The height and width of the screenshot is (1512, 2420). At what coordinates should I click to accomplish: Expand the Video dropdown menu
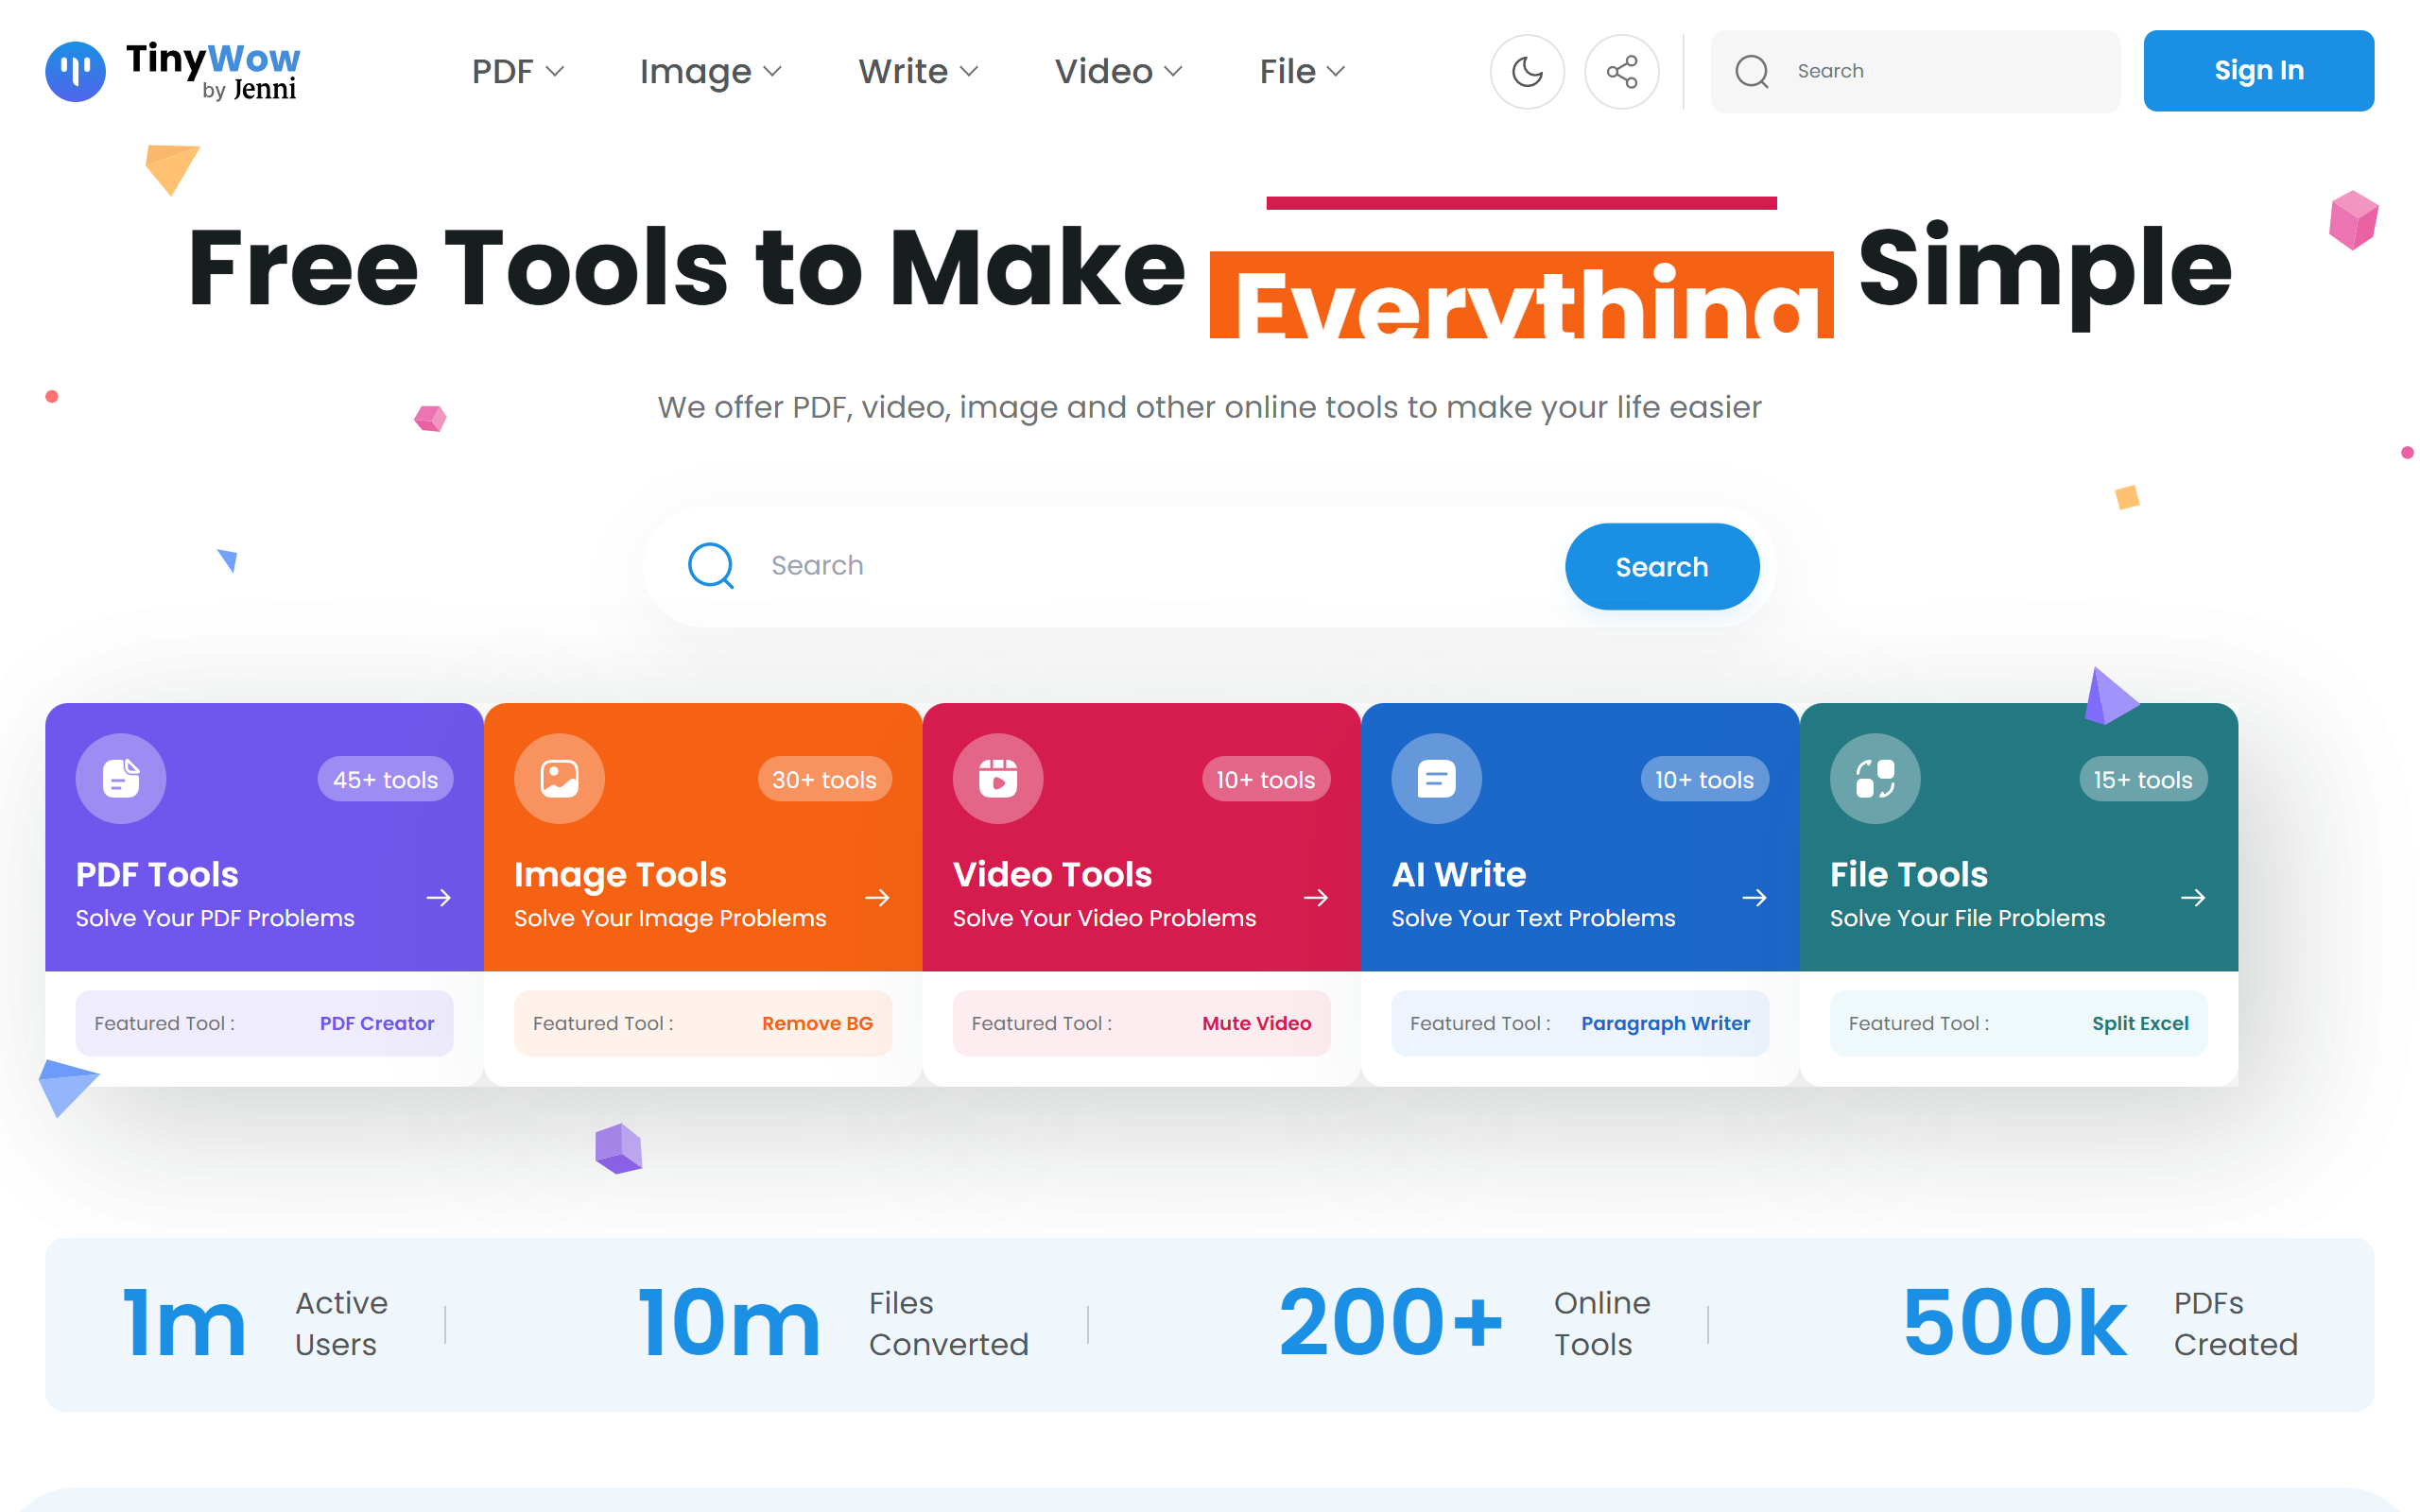(x=1119, y=71)
